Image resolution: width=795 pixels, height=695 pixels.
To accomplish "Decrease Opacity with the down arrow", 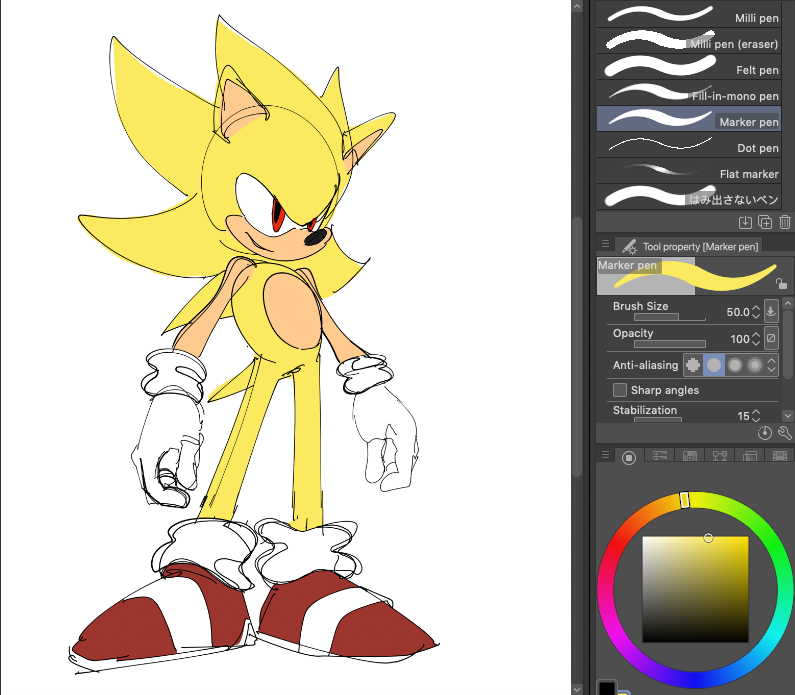I will (x=755, y=343).
